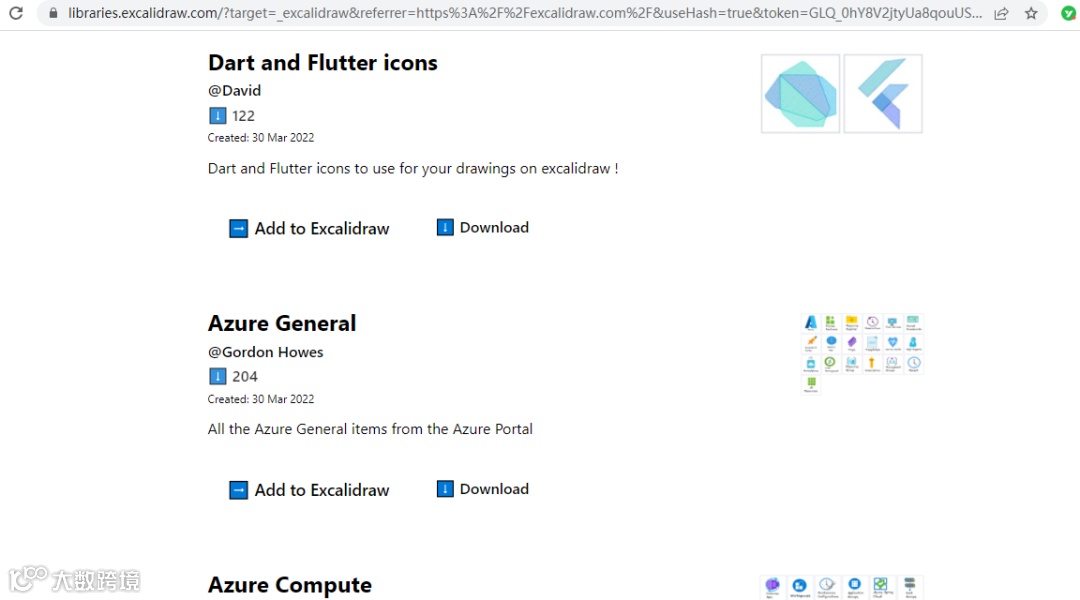Download the Azure General library
This screenshot has height=600, width=1080.
(494, 489)
